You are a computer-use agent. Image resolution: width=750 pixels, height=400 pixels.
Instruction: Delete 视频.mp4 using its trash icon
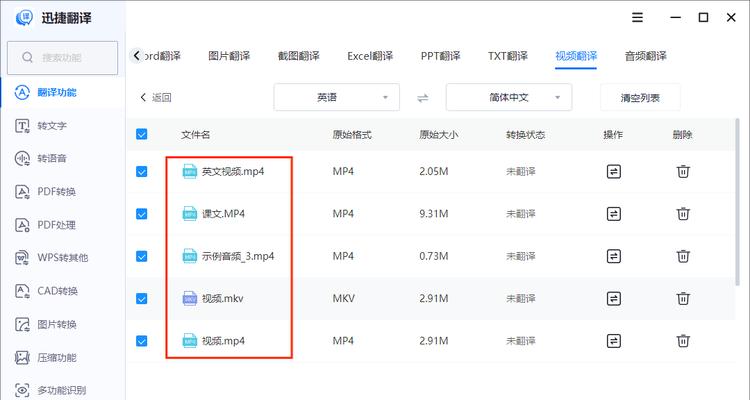(683, 341)
